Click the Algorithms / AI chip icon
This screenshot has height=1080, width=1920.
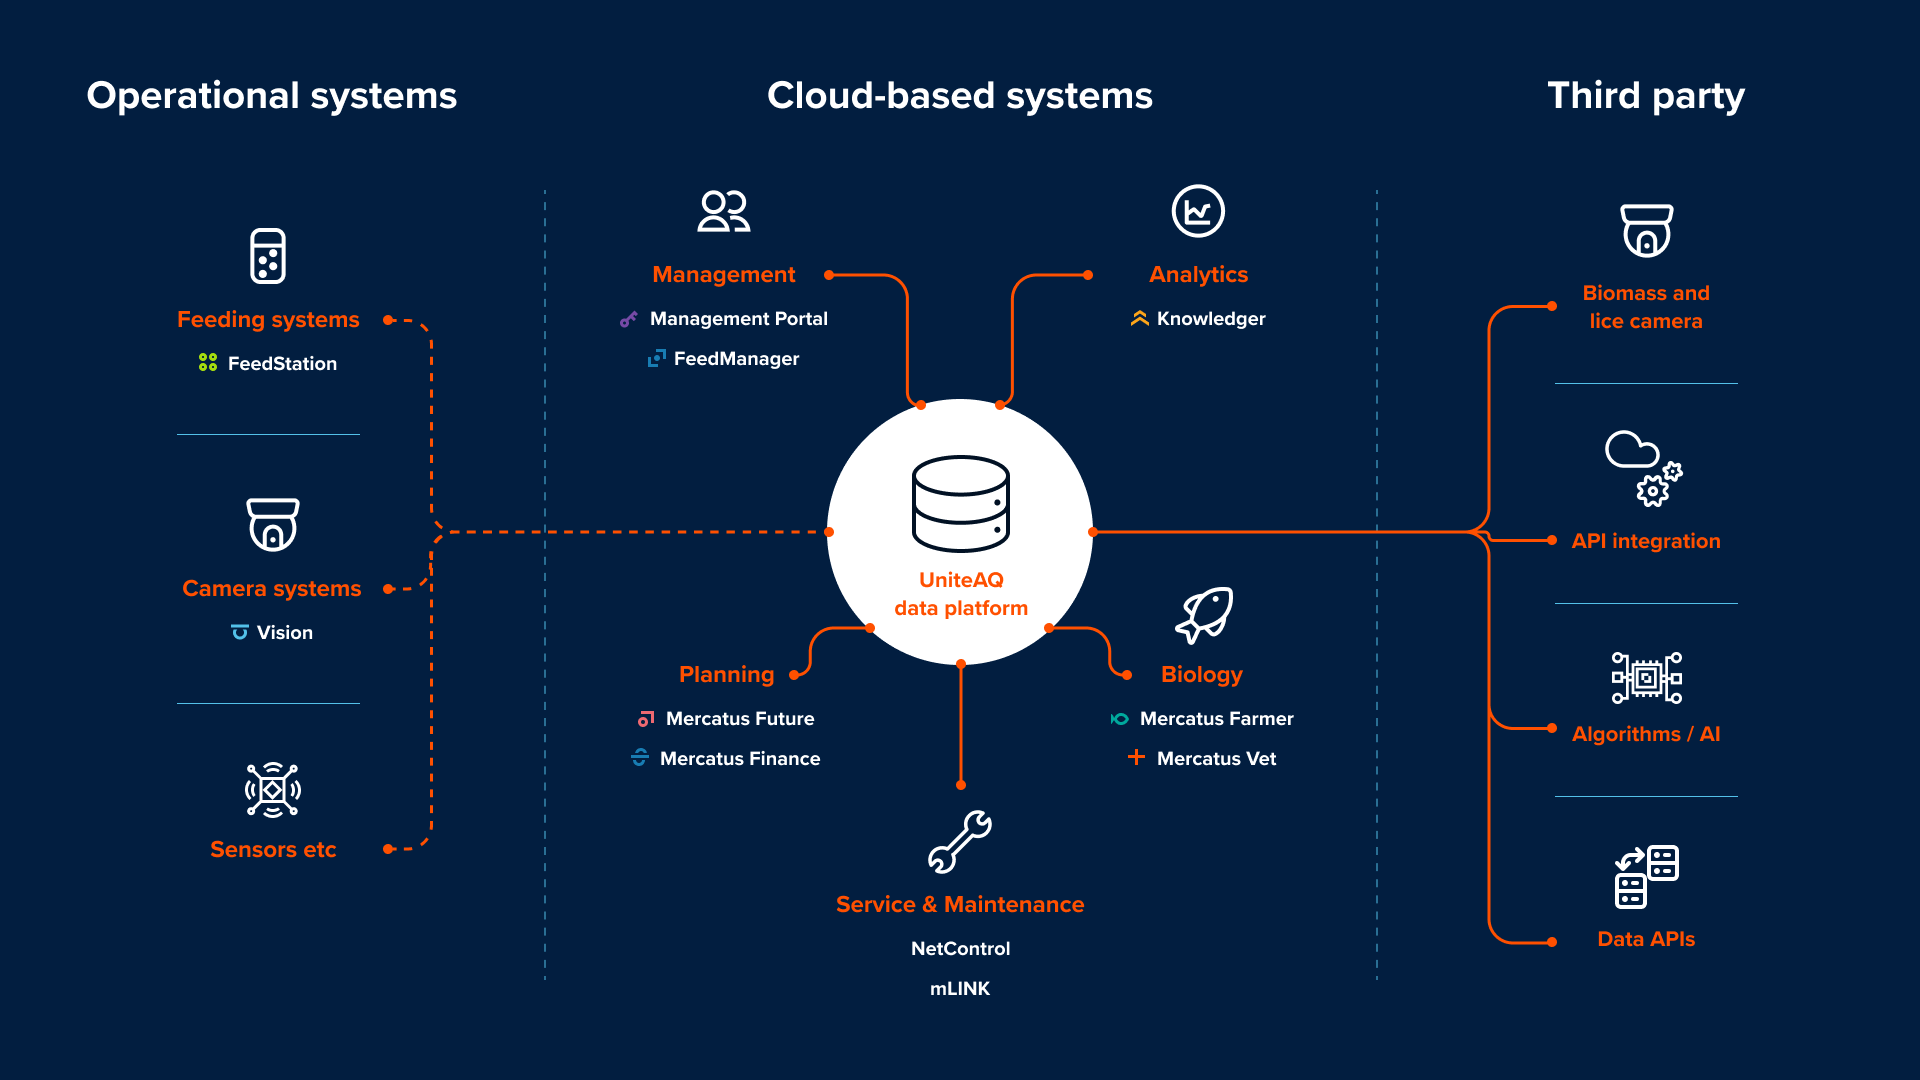point(1646,678)
